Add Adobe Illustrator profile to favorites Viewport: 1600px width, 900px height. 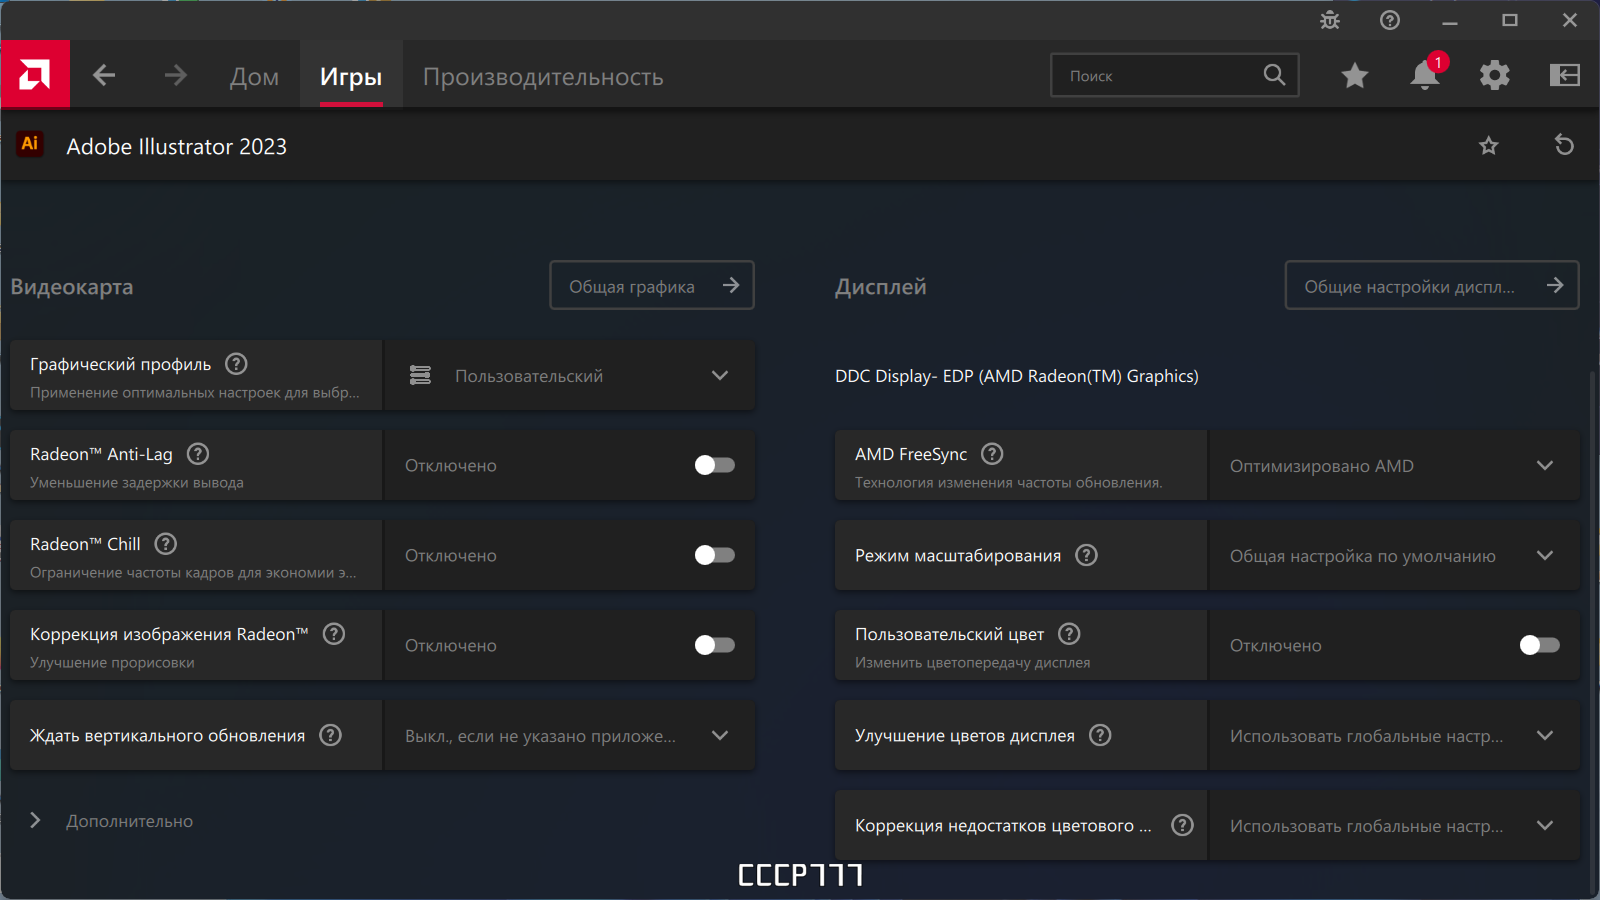[x=1489, y=146]
